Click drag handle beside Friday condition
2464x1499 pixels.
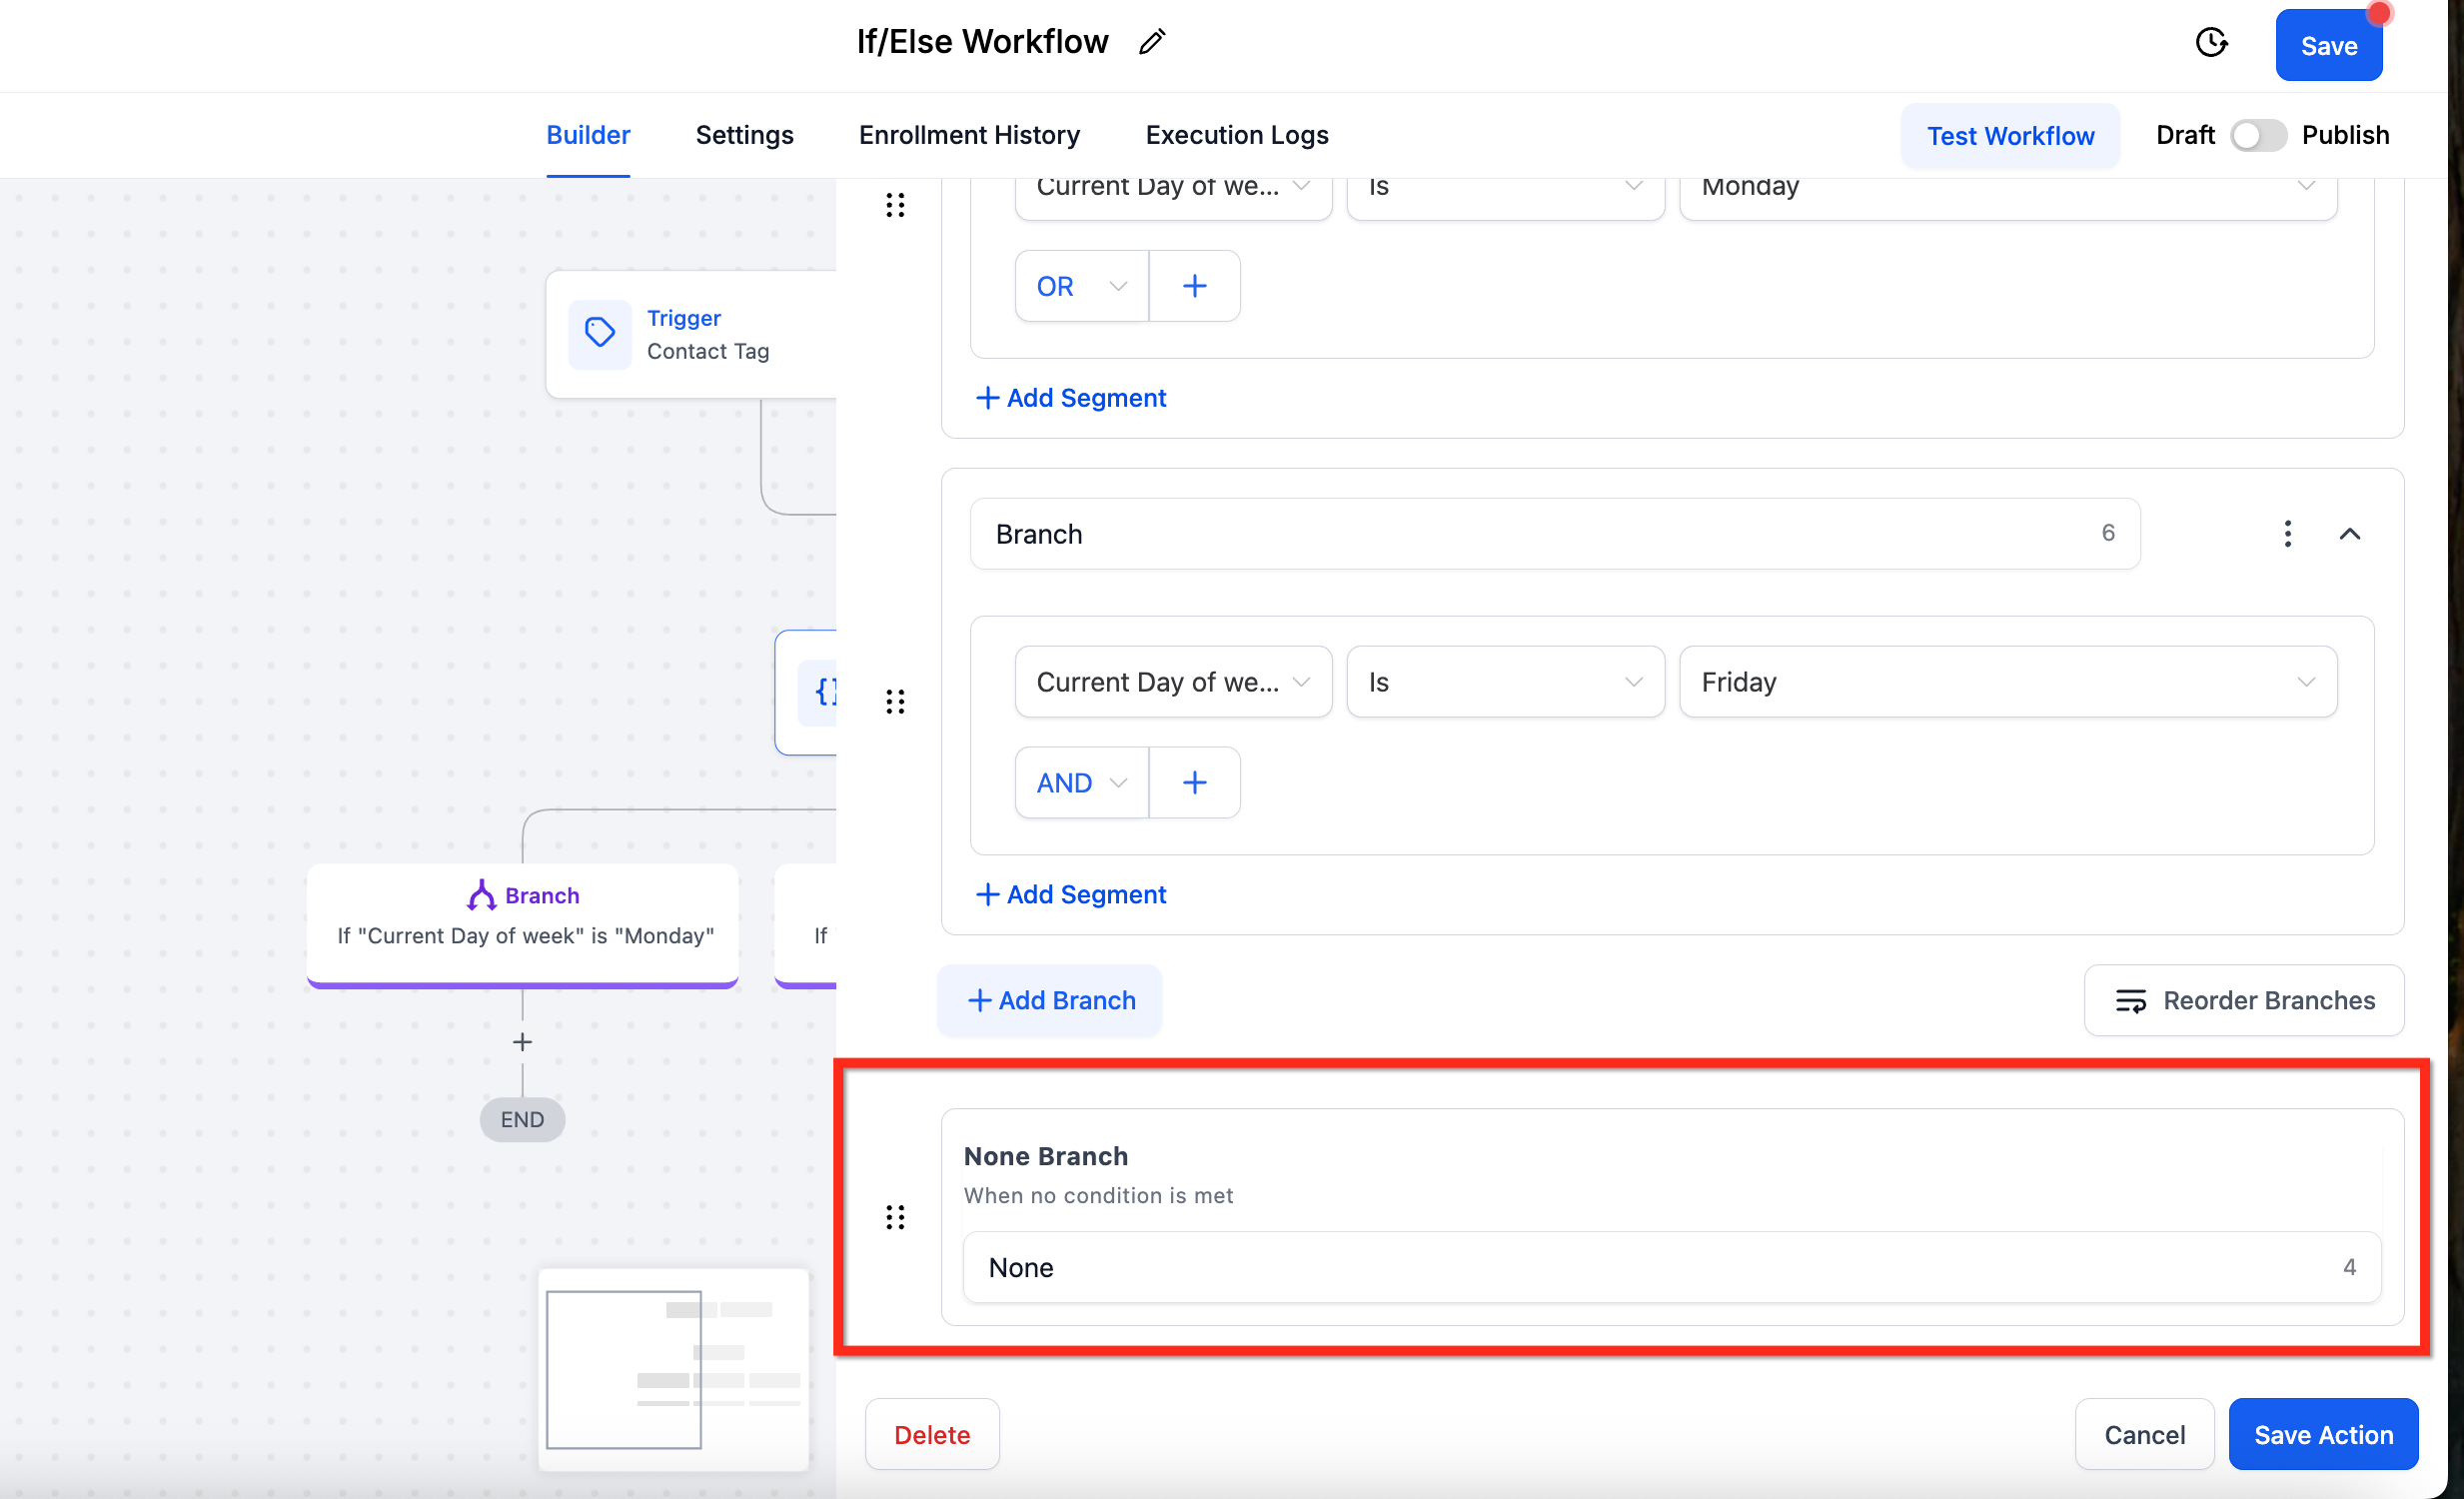[x=895, y=701]
